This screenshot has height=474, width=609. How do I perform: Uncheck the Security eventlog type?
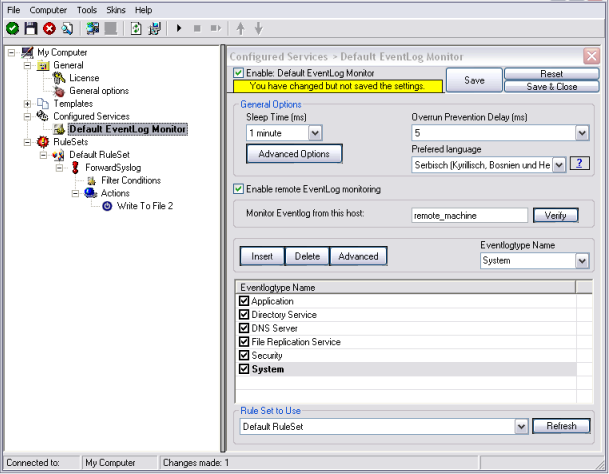(x=244, y=355)
